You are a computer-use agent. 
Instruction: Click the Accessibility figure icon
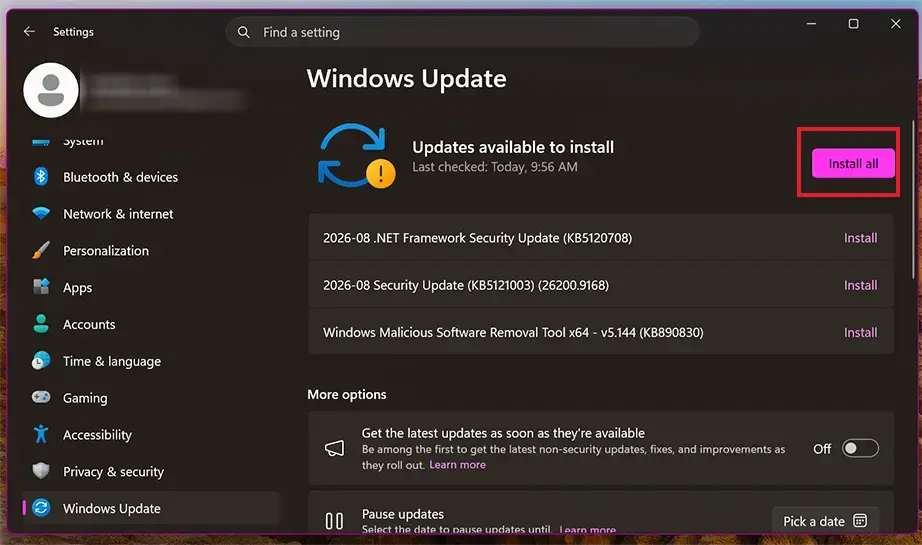tap(41, 434)
